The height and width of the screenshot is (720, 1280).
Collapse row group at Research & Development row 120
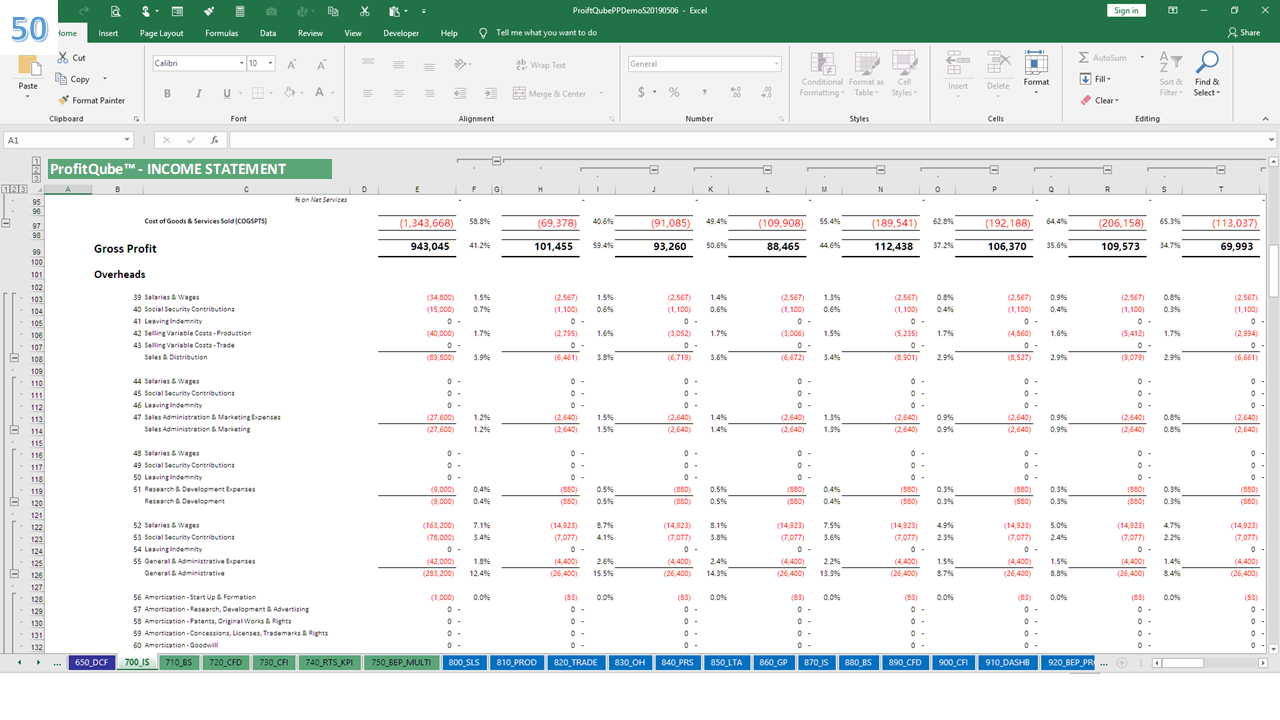[x=14, y=501]
